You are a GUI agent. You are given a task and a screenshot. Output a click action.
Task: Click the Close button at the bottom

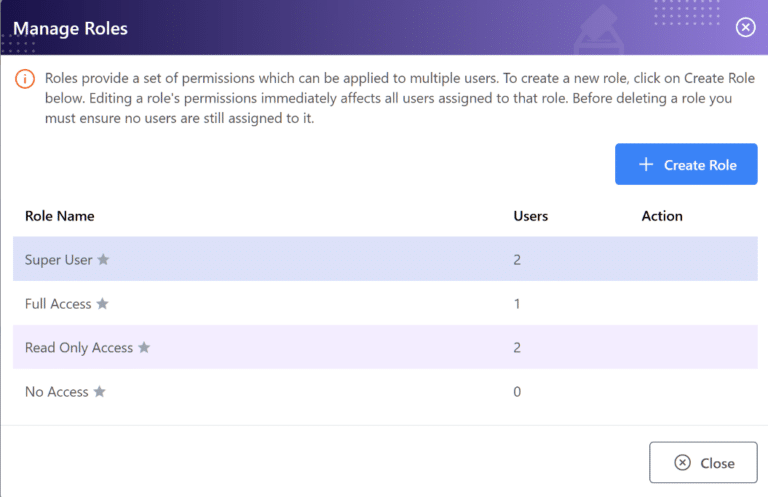[703, 462]
